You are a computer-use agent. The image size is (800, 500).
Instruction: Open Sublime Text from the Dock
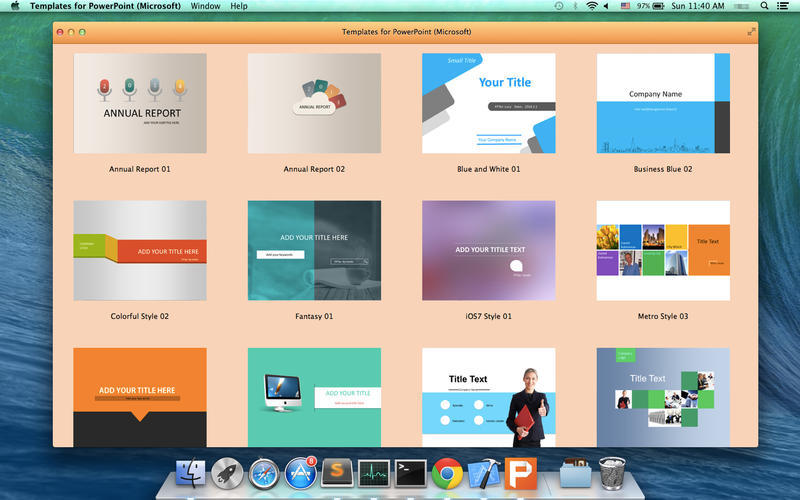click(337, 473)
